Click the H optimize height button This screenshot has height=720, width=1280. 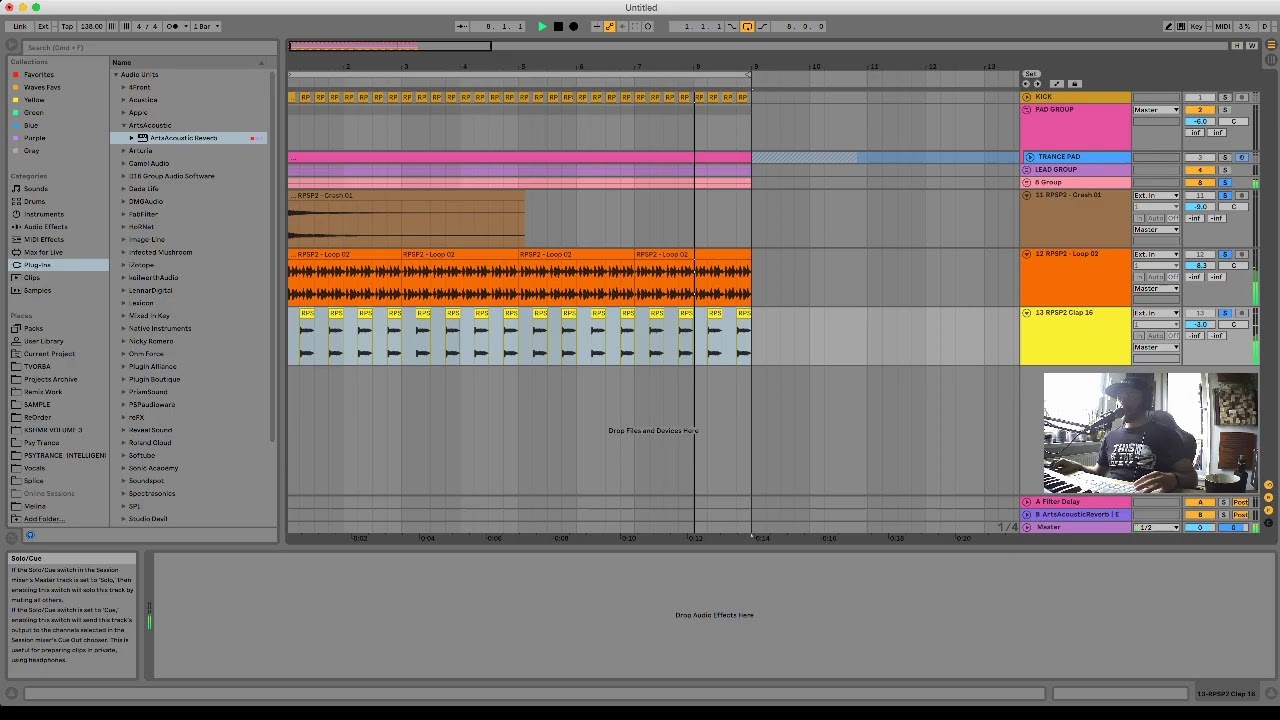[x=1239, y=46]
